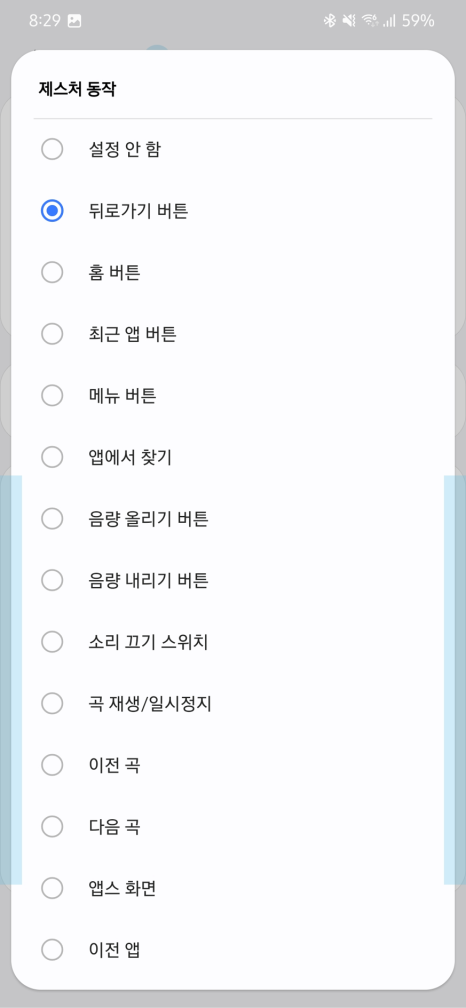Tap the Wi-Fi status icon
This screenshot has width=466, height=1008.
coord(369,21)
